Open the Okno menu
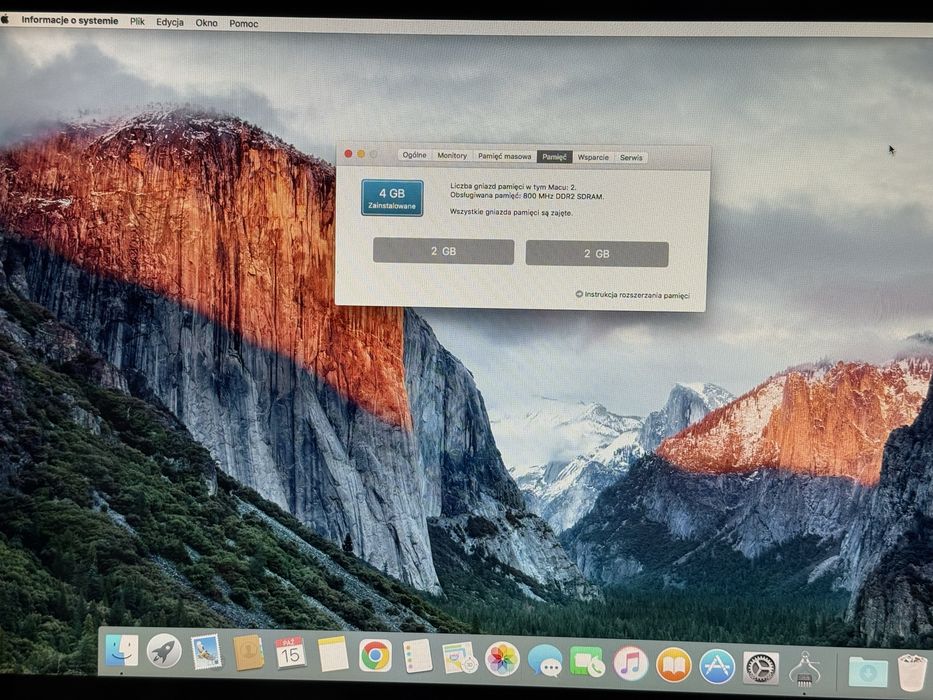The height and width of the screenshot is (700, 933). [206, 23]
